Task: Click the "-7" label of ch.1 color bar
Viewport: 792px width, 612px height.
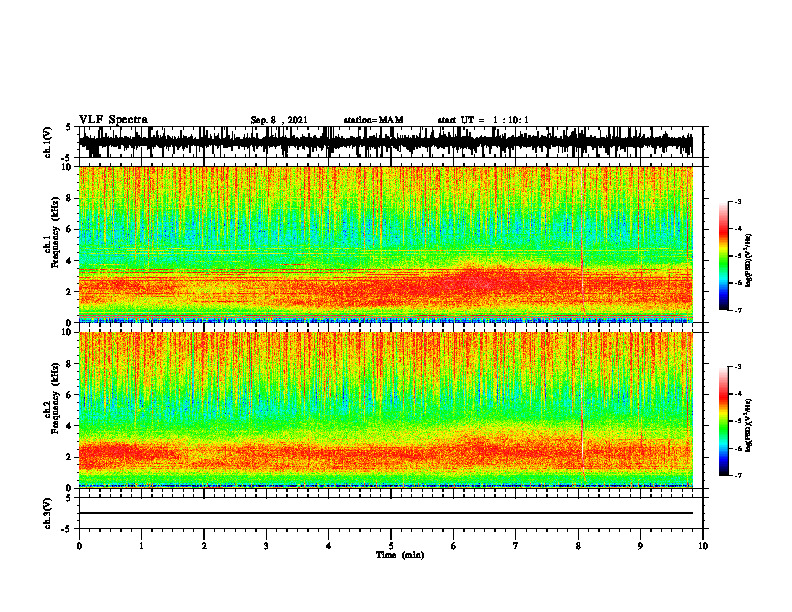Action: click(x=737, y=310)
